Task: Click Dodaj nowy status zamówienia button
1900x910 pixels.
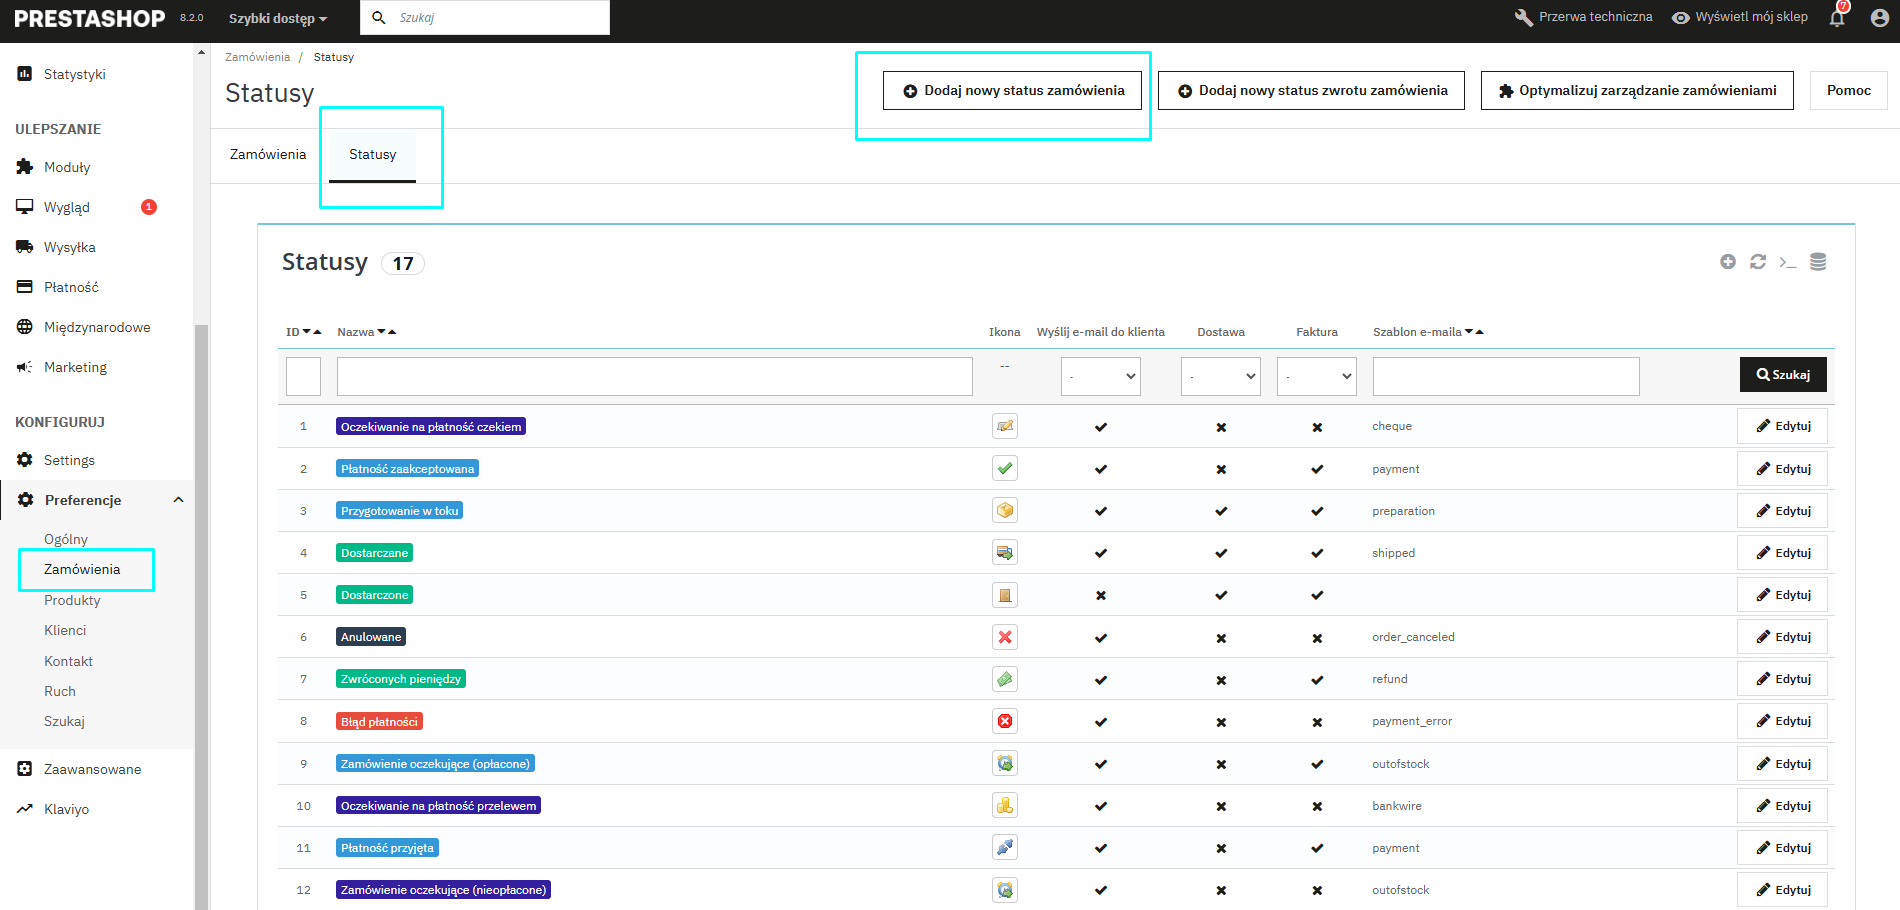Action: pos(1012,90)
